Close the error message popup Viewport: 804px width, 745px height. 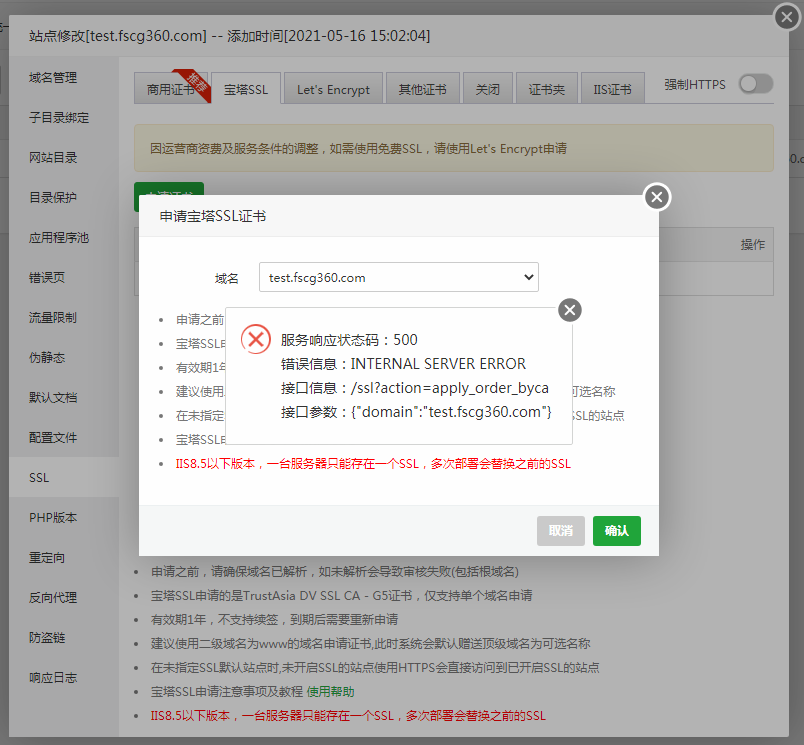570,310
